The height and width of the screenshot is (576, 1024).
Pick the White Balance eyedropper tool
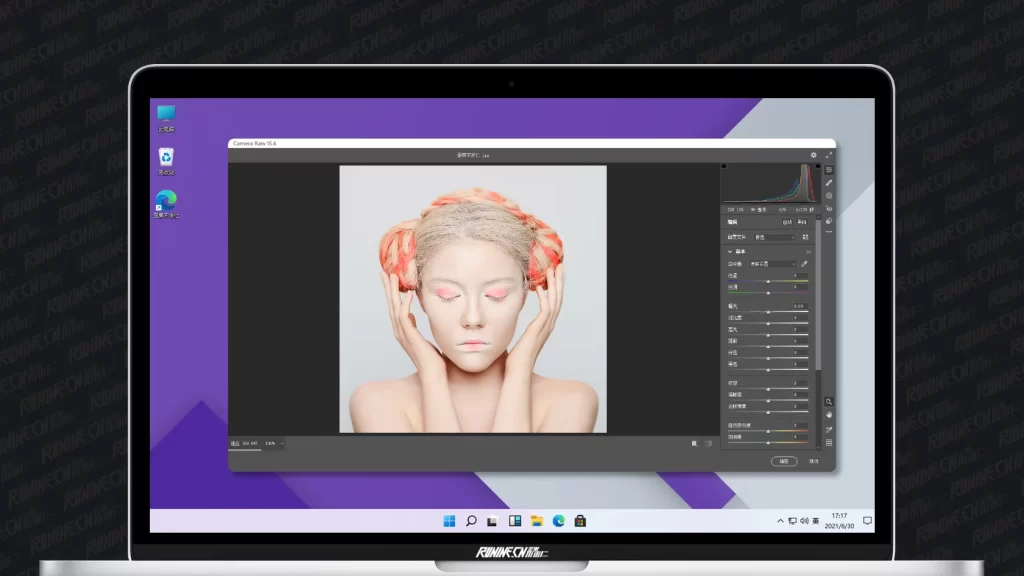click(x=804, y=264)
